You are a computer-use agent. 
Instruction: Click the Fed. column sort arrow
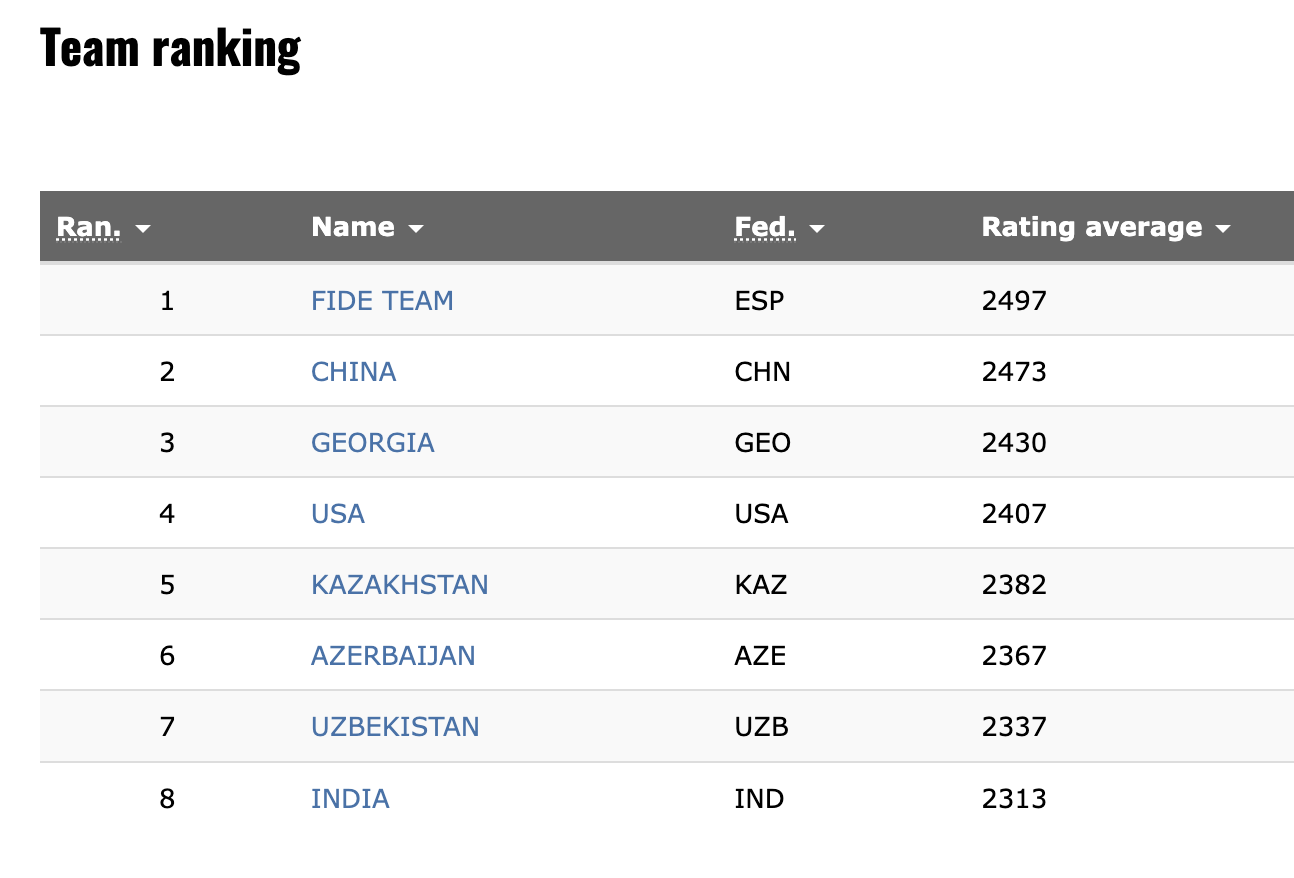click(817, 229)
